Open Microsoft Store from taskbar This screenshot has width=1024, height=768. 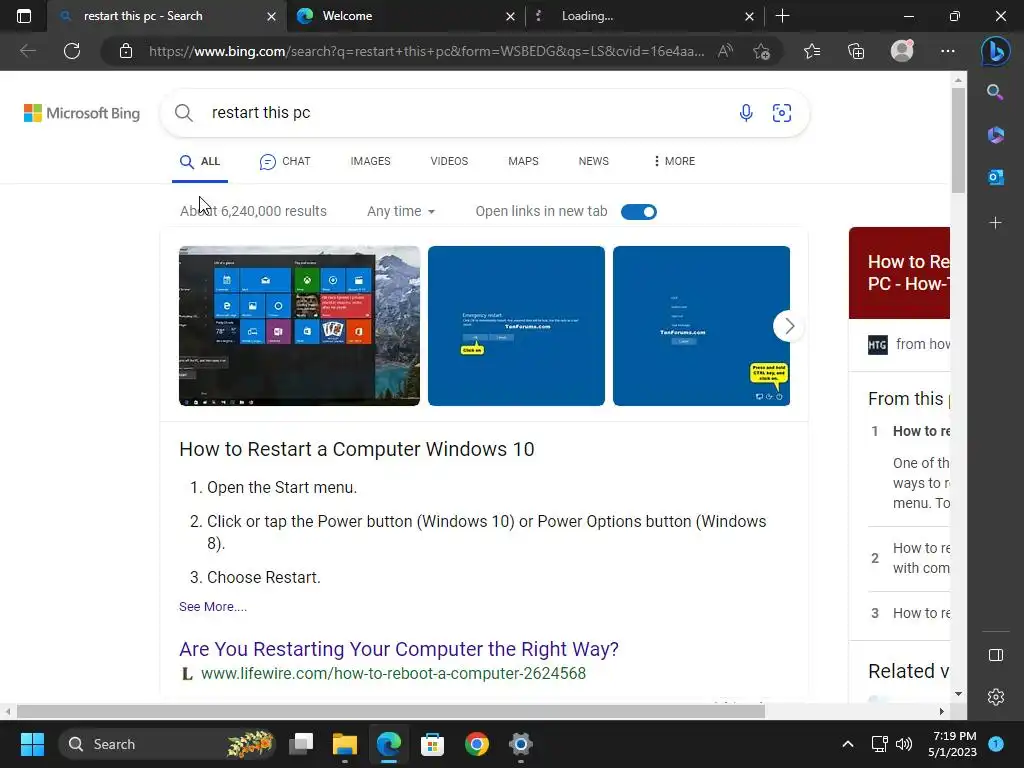tap(432, 744)
